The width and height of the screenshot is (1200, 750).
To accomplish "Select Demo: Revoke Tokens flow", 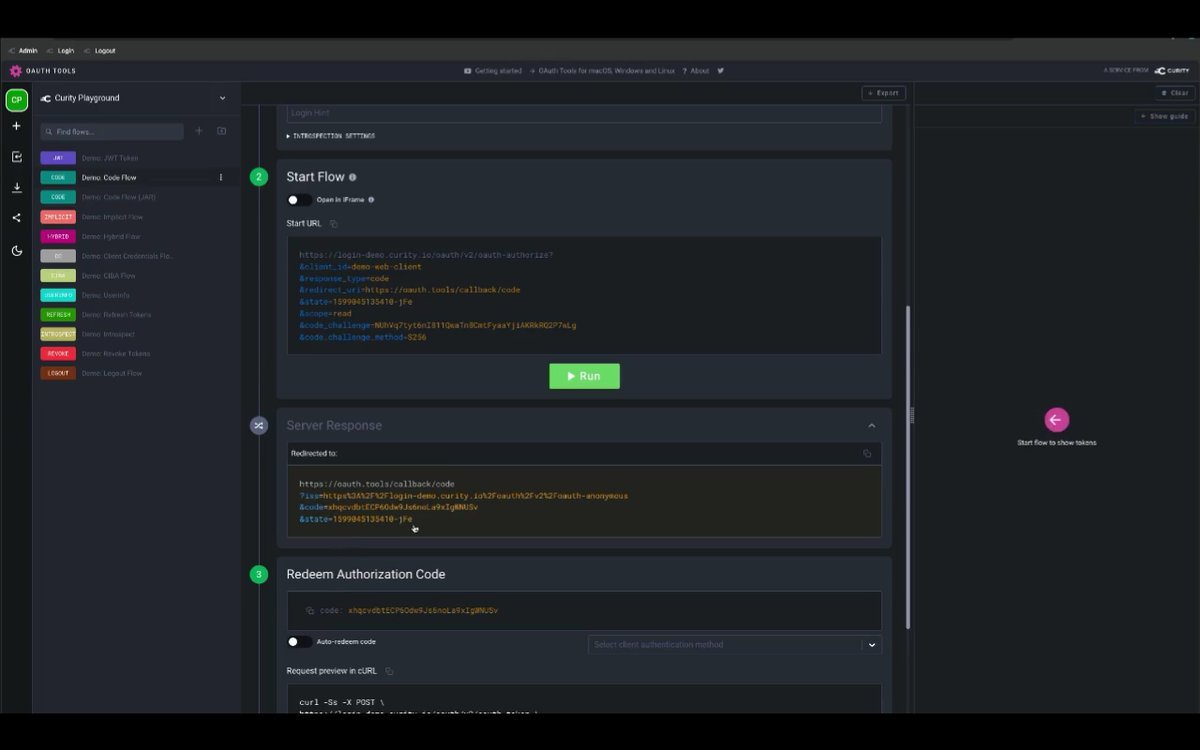I will (x=115, y=354).
